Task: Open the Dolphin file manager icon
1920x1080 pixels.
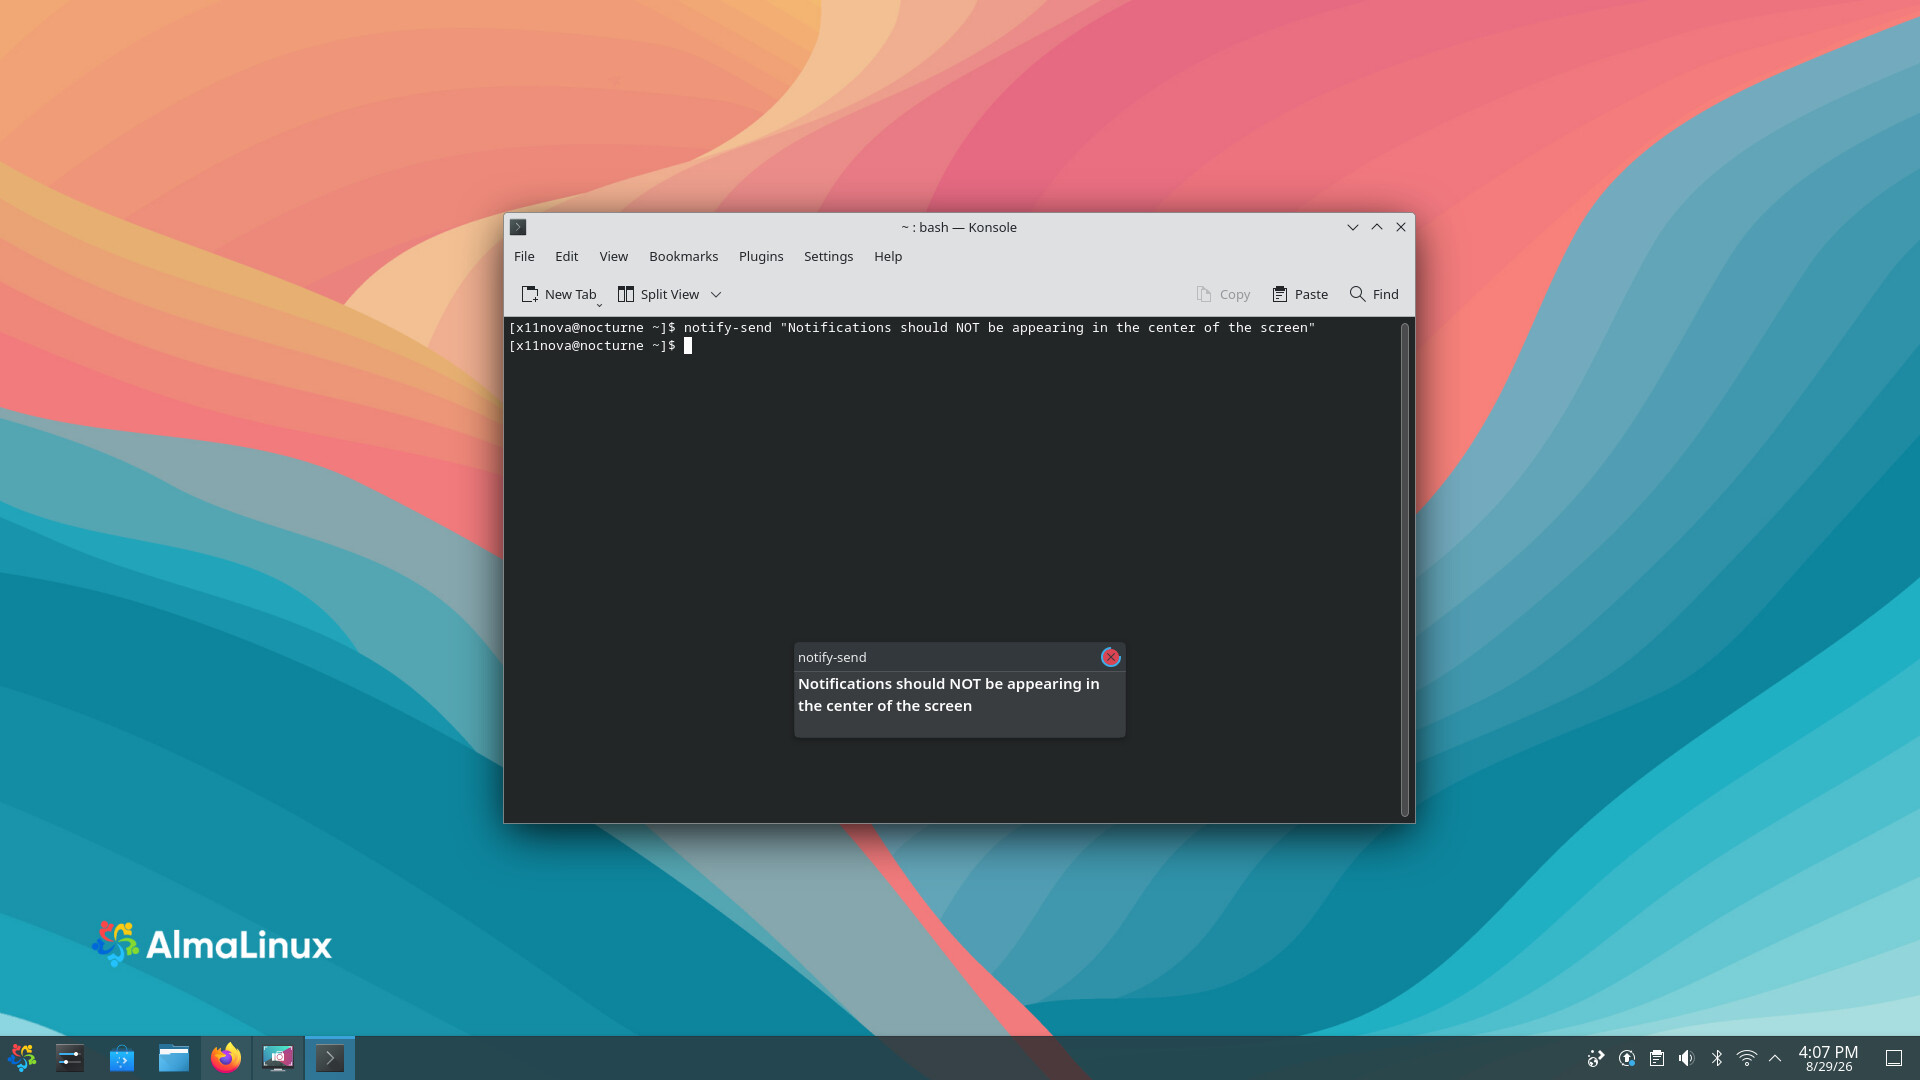Action: point(174,1057)
